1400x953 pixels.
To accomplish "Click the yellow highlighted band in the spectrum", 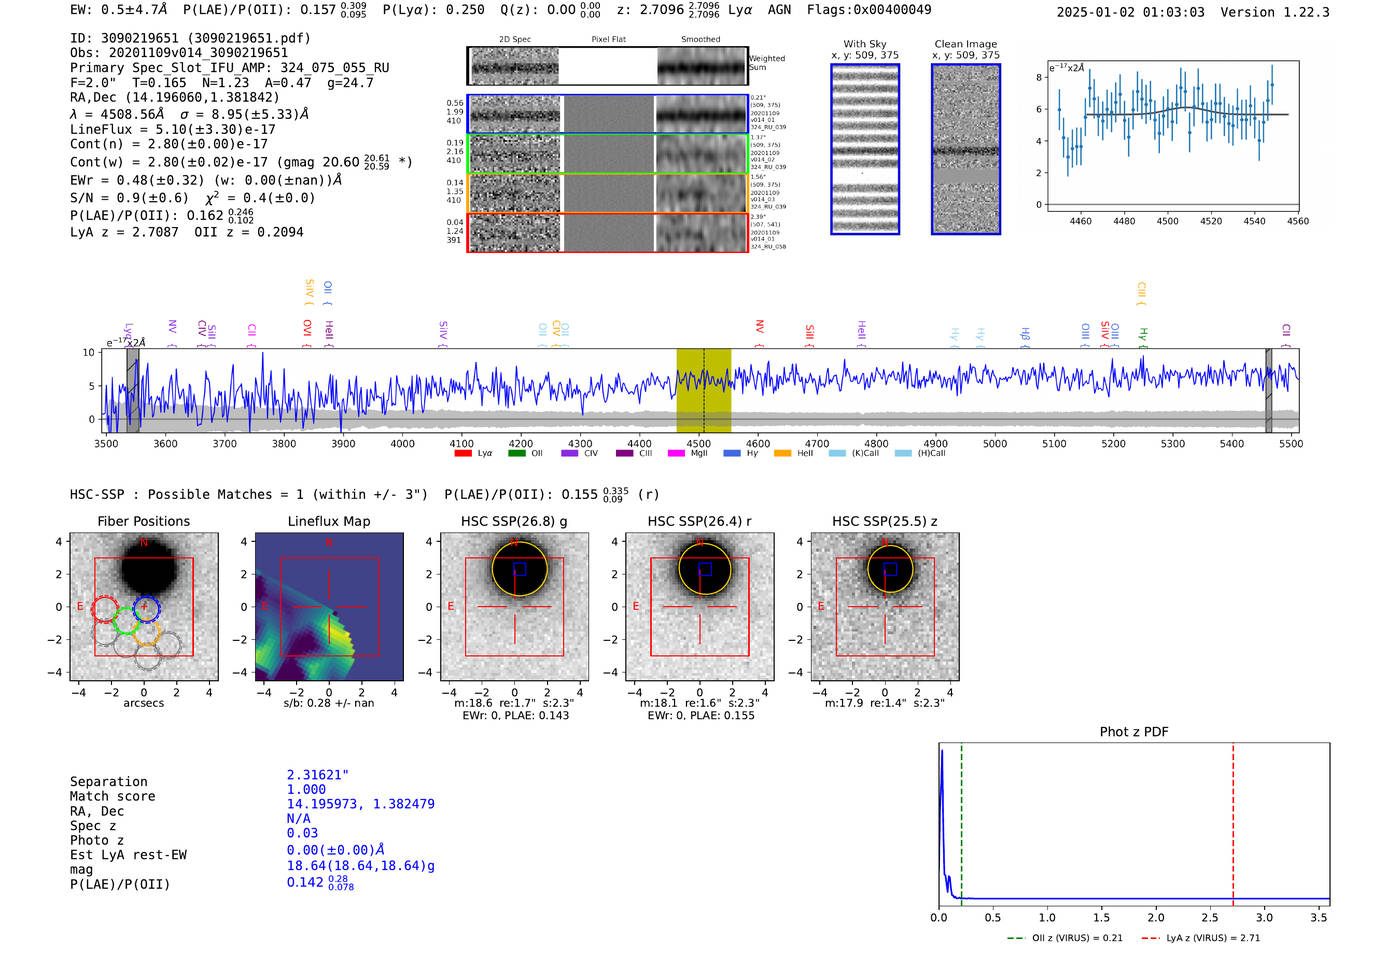I will click(704, 390).
